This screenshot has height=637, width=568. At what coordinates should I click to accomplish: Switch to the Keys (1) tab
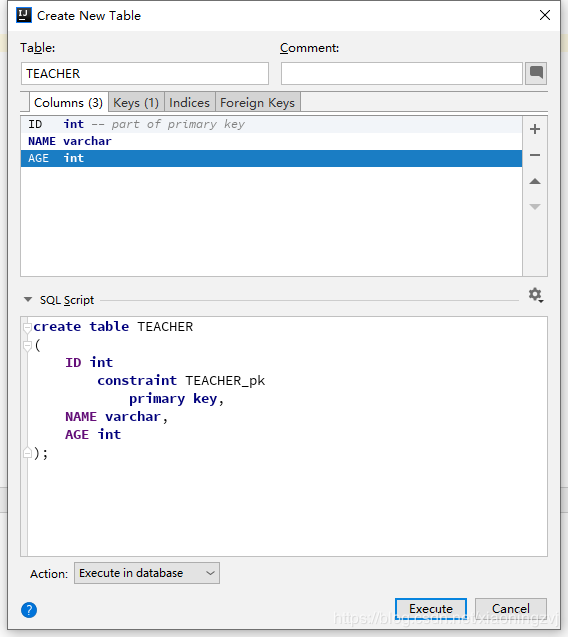[x=136, y=103]
